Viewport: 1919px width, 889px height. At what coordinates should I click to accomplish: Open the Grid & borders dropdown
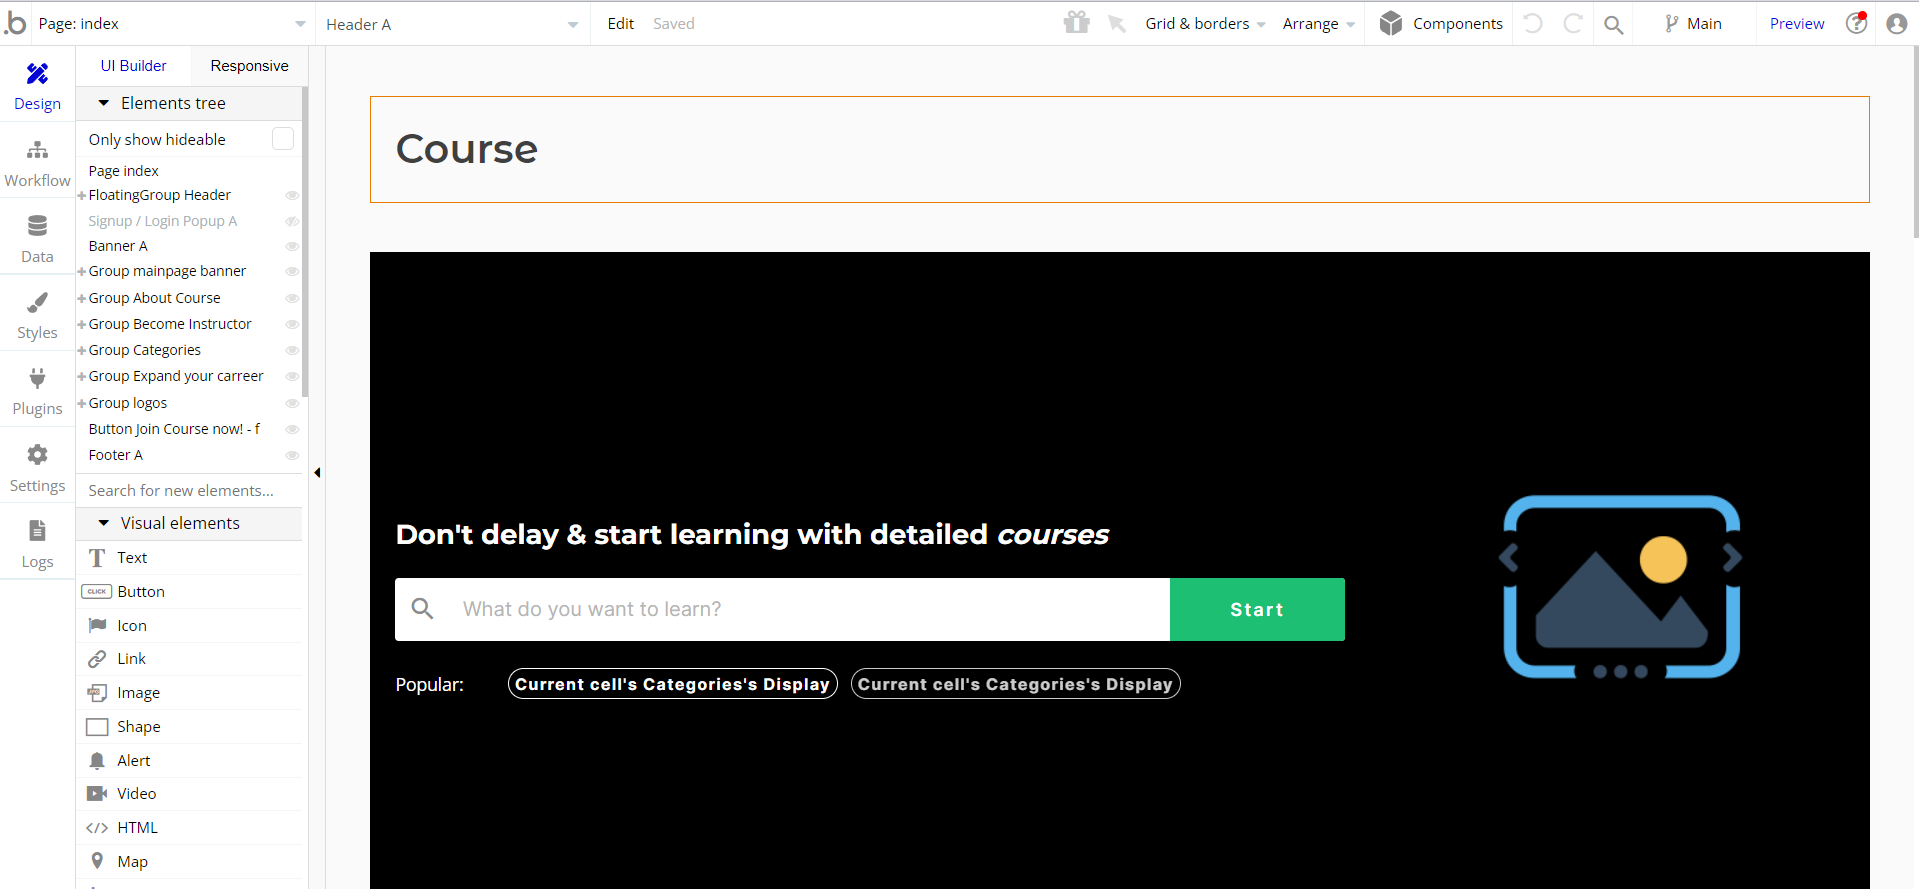pyautogui.click(x=1205, y=24)
